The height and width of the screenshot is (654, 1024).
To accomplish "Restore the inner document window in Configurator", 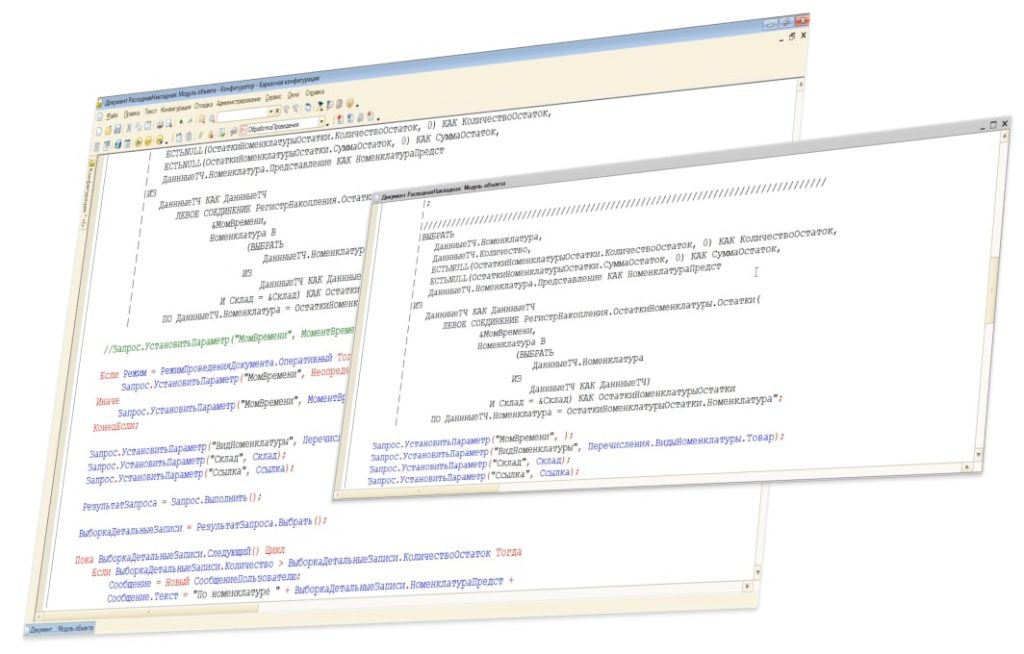I will (792, 37).
